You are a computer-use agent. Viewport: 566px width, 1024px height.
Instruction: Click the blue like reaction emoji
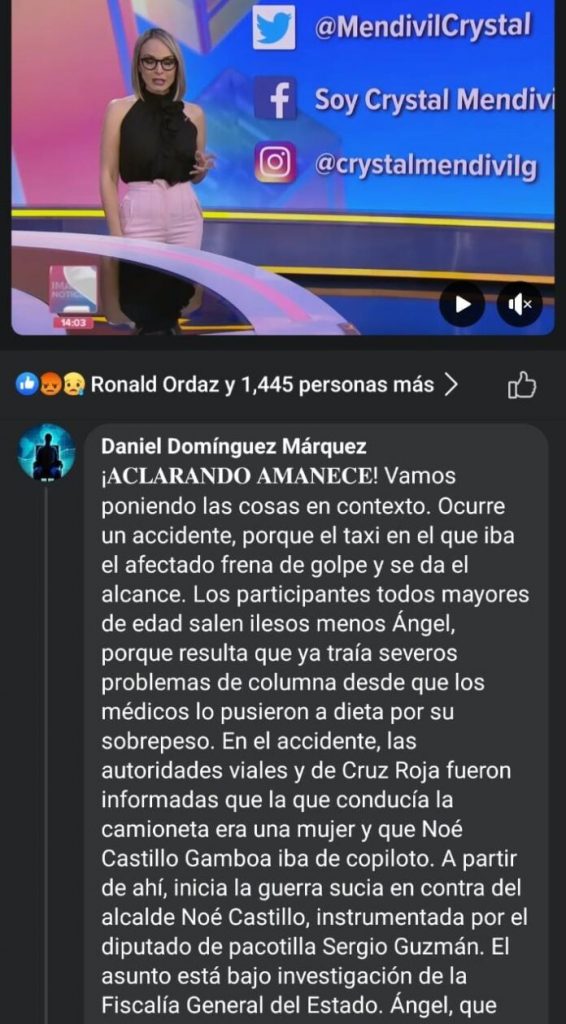(x=27, y=385)
